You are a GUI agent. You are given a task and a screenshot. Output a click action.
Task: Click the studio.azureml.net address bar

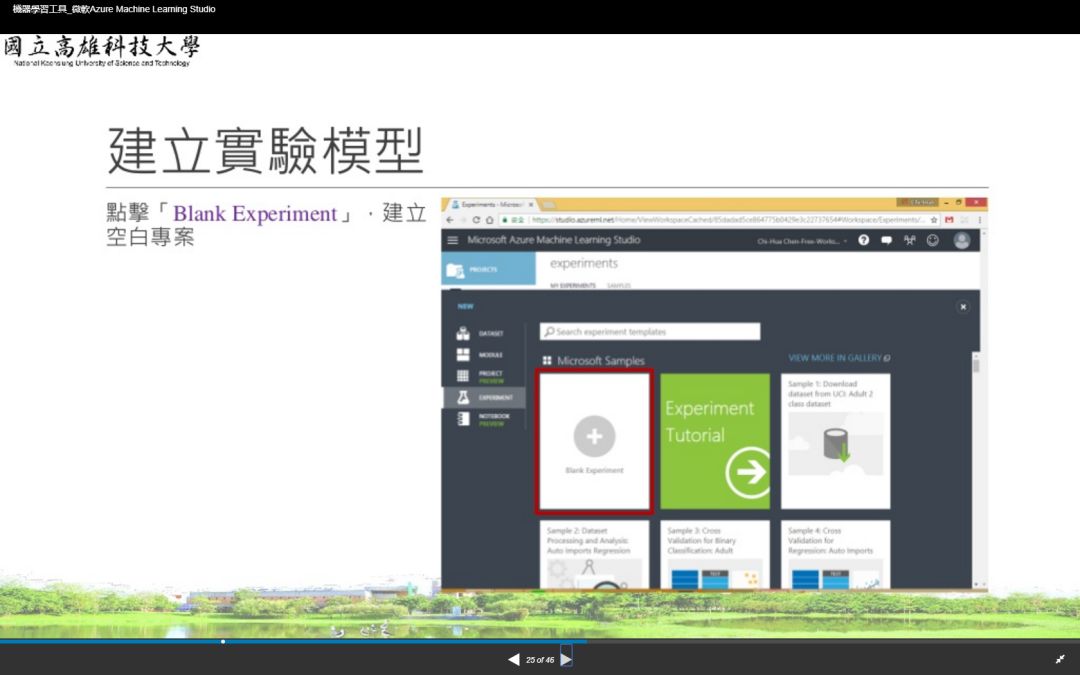(713, 220)
